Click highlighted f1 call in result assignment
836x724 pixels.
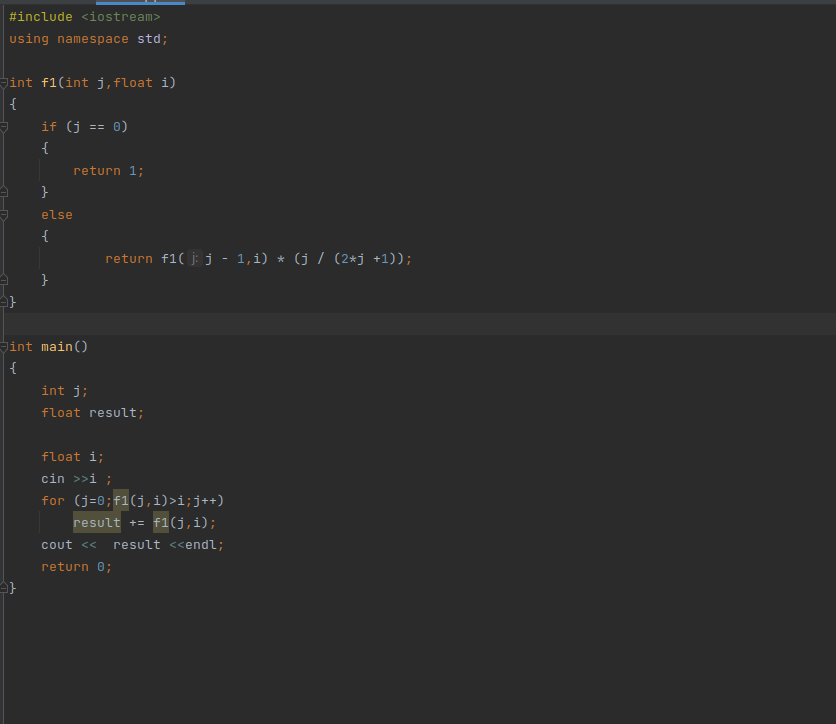(161, 523)
